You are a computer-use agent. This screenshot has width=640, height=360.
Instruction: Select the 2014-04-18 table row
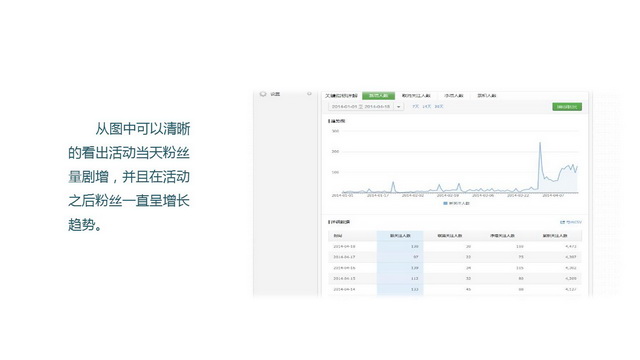pyautogui.click(x=455, y=247)
